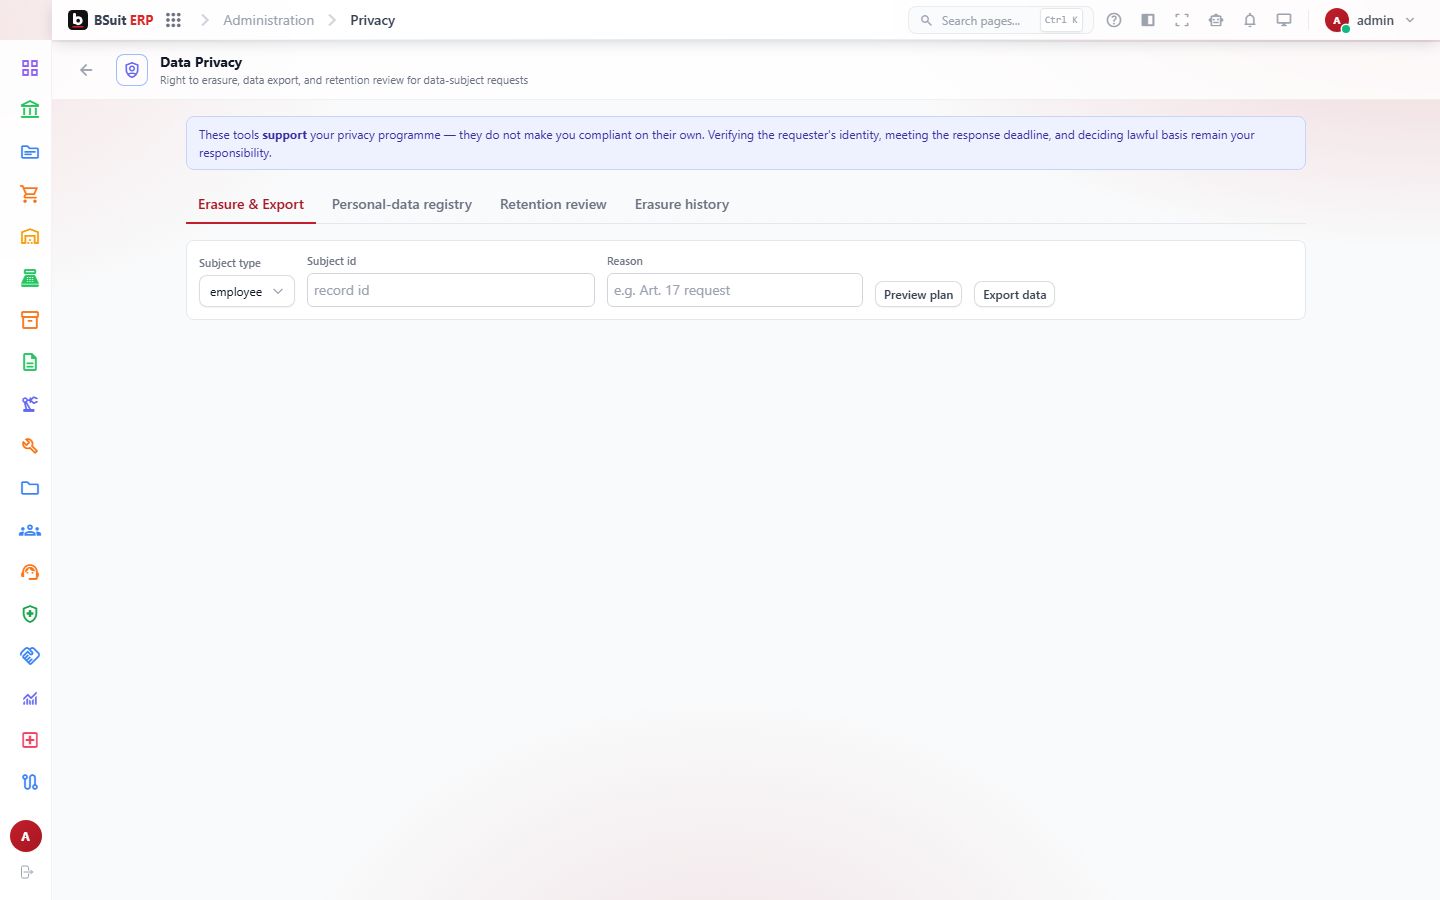Click the Export data button
The height and width of the screenshot is (900, 1440).
(1014, 294)
